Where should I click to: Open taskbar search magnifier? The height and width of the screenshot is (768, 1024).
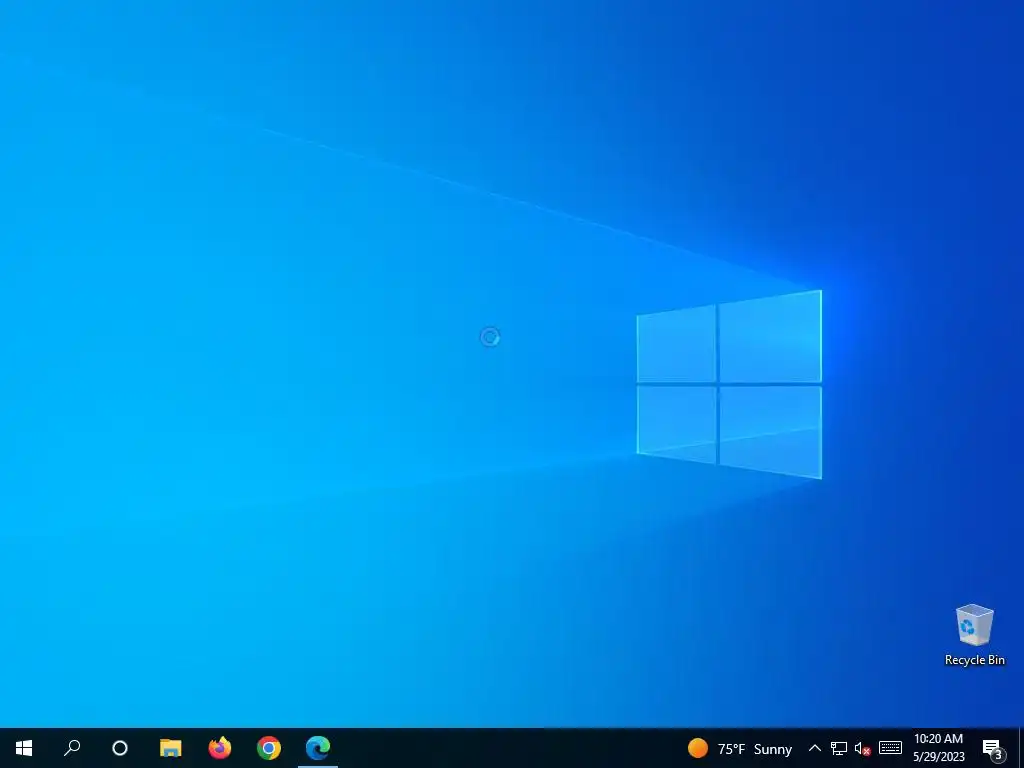(x=72, y=748)
